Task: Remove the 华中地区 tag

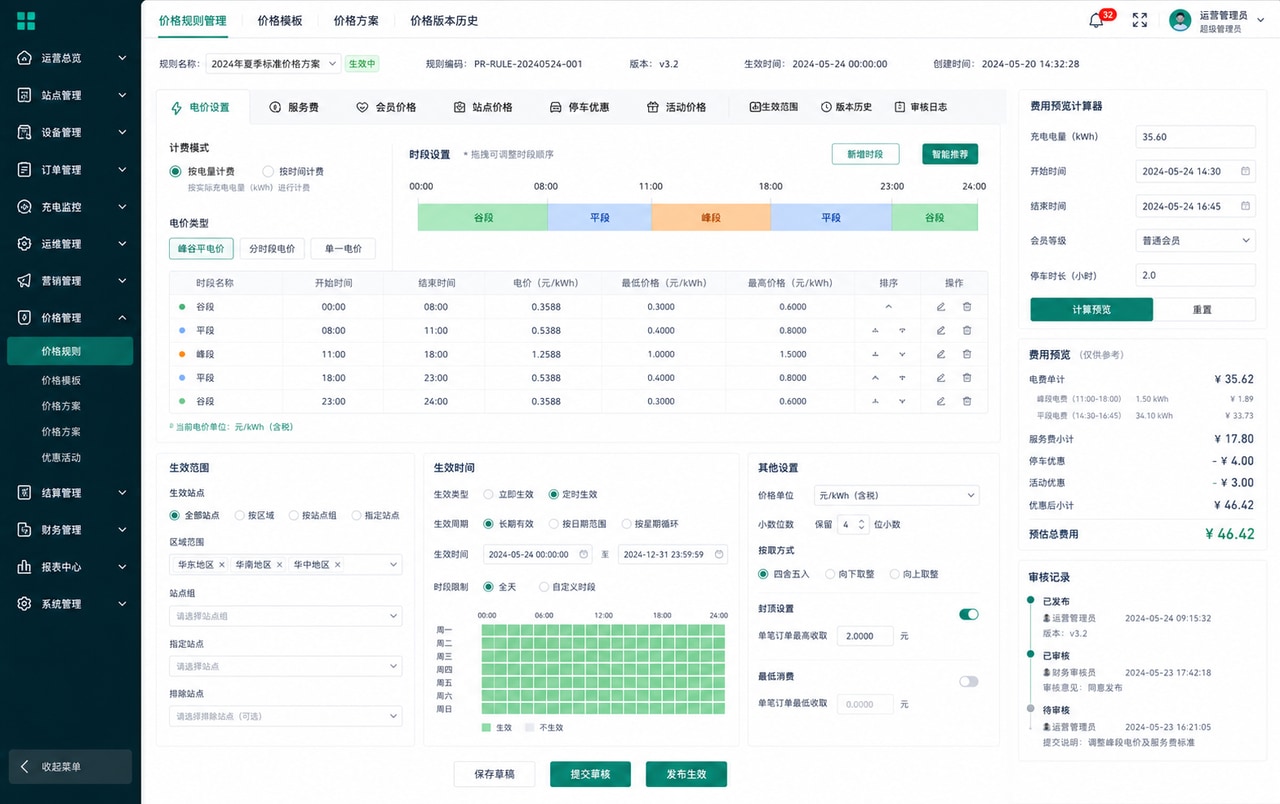Action: 338,565
